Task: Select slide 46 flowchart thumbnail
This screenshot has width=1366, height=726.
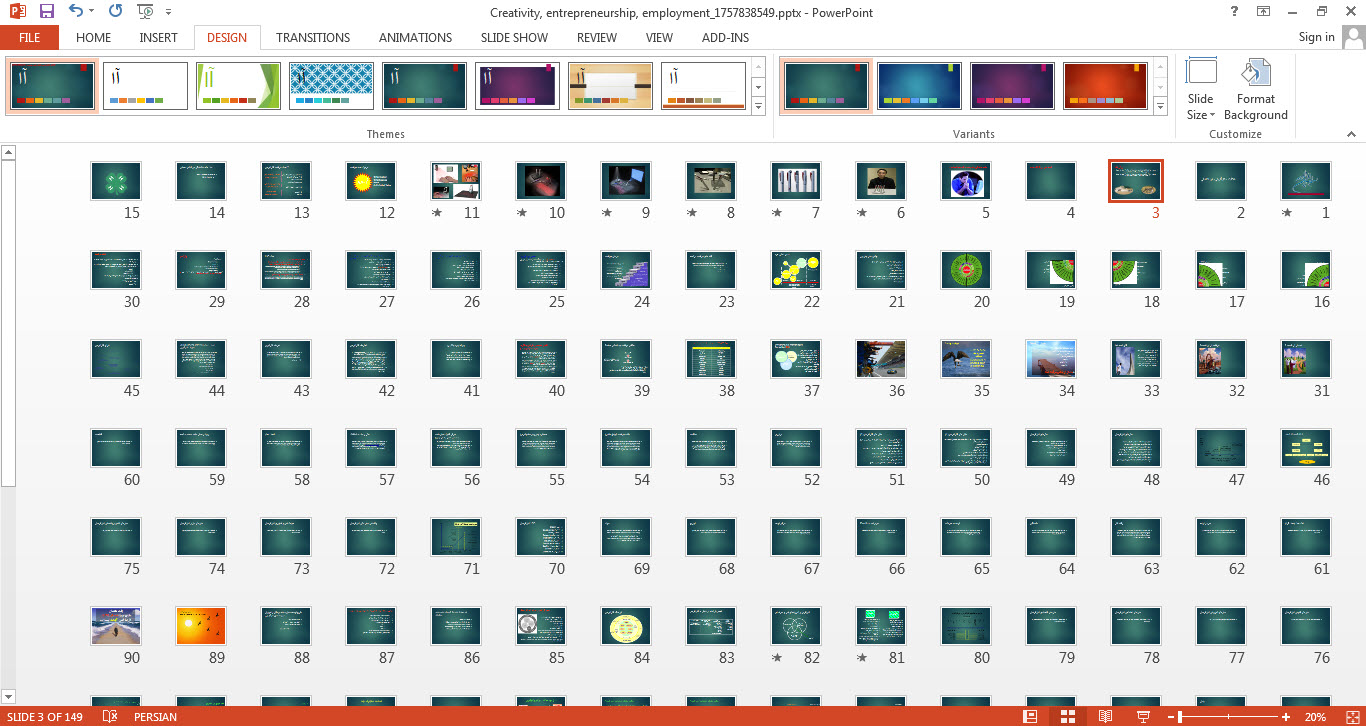Action: click(x=1306, y=448)
